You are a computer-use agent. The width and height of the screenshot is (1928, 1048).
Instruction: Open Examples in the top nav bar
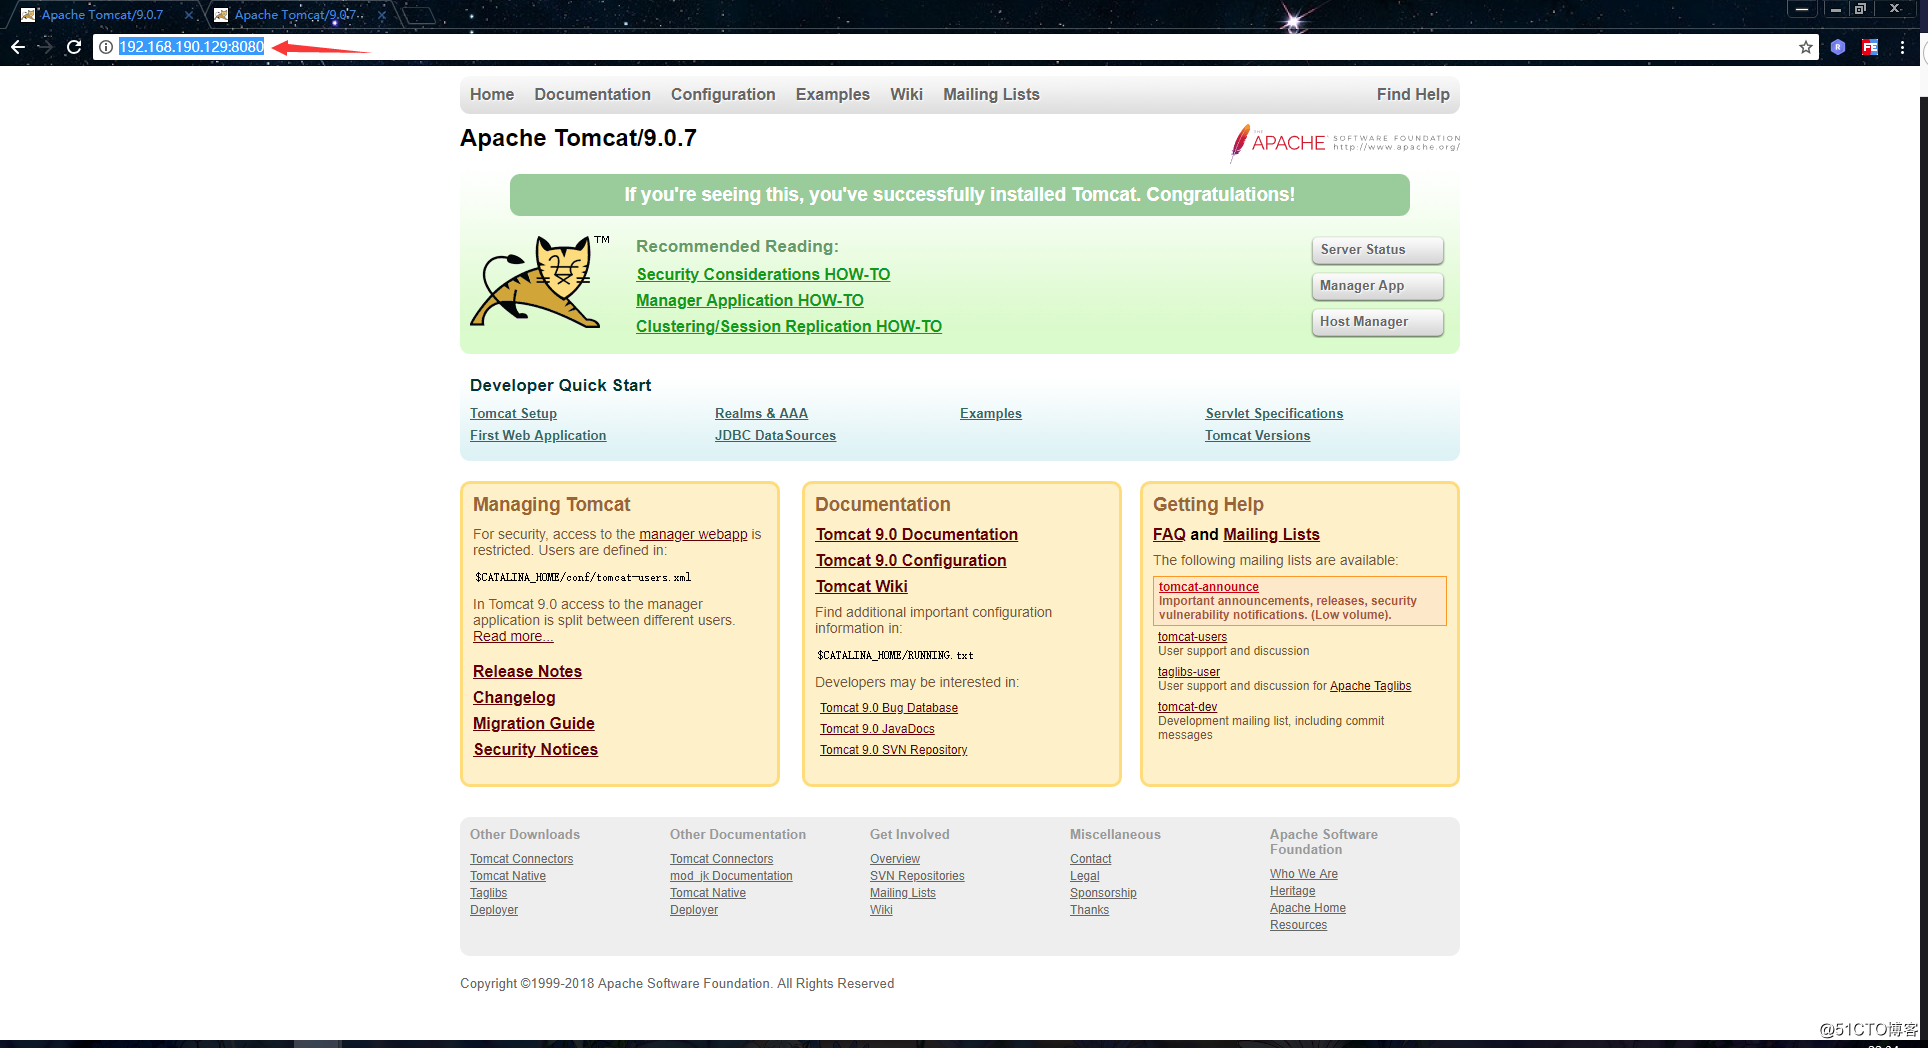coord(833,94)
